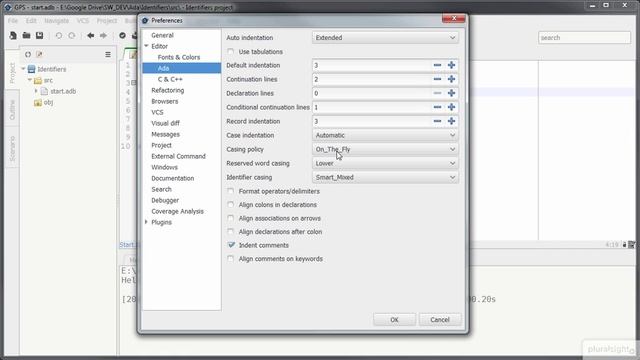Click the Open File folder icon
This screenshot has width=640, height=360.
pyautogui.click(x=27, y=36)
